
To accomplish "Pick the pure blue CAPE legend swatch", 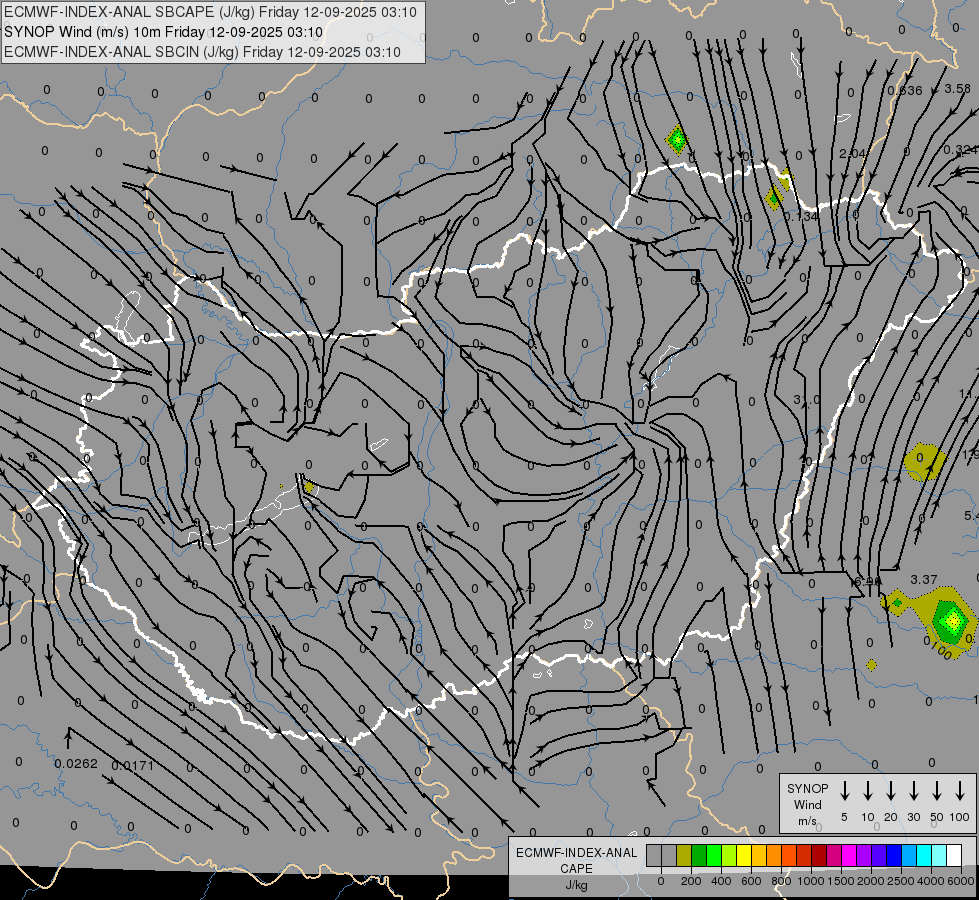I will [894, 855].
